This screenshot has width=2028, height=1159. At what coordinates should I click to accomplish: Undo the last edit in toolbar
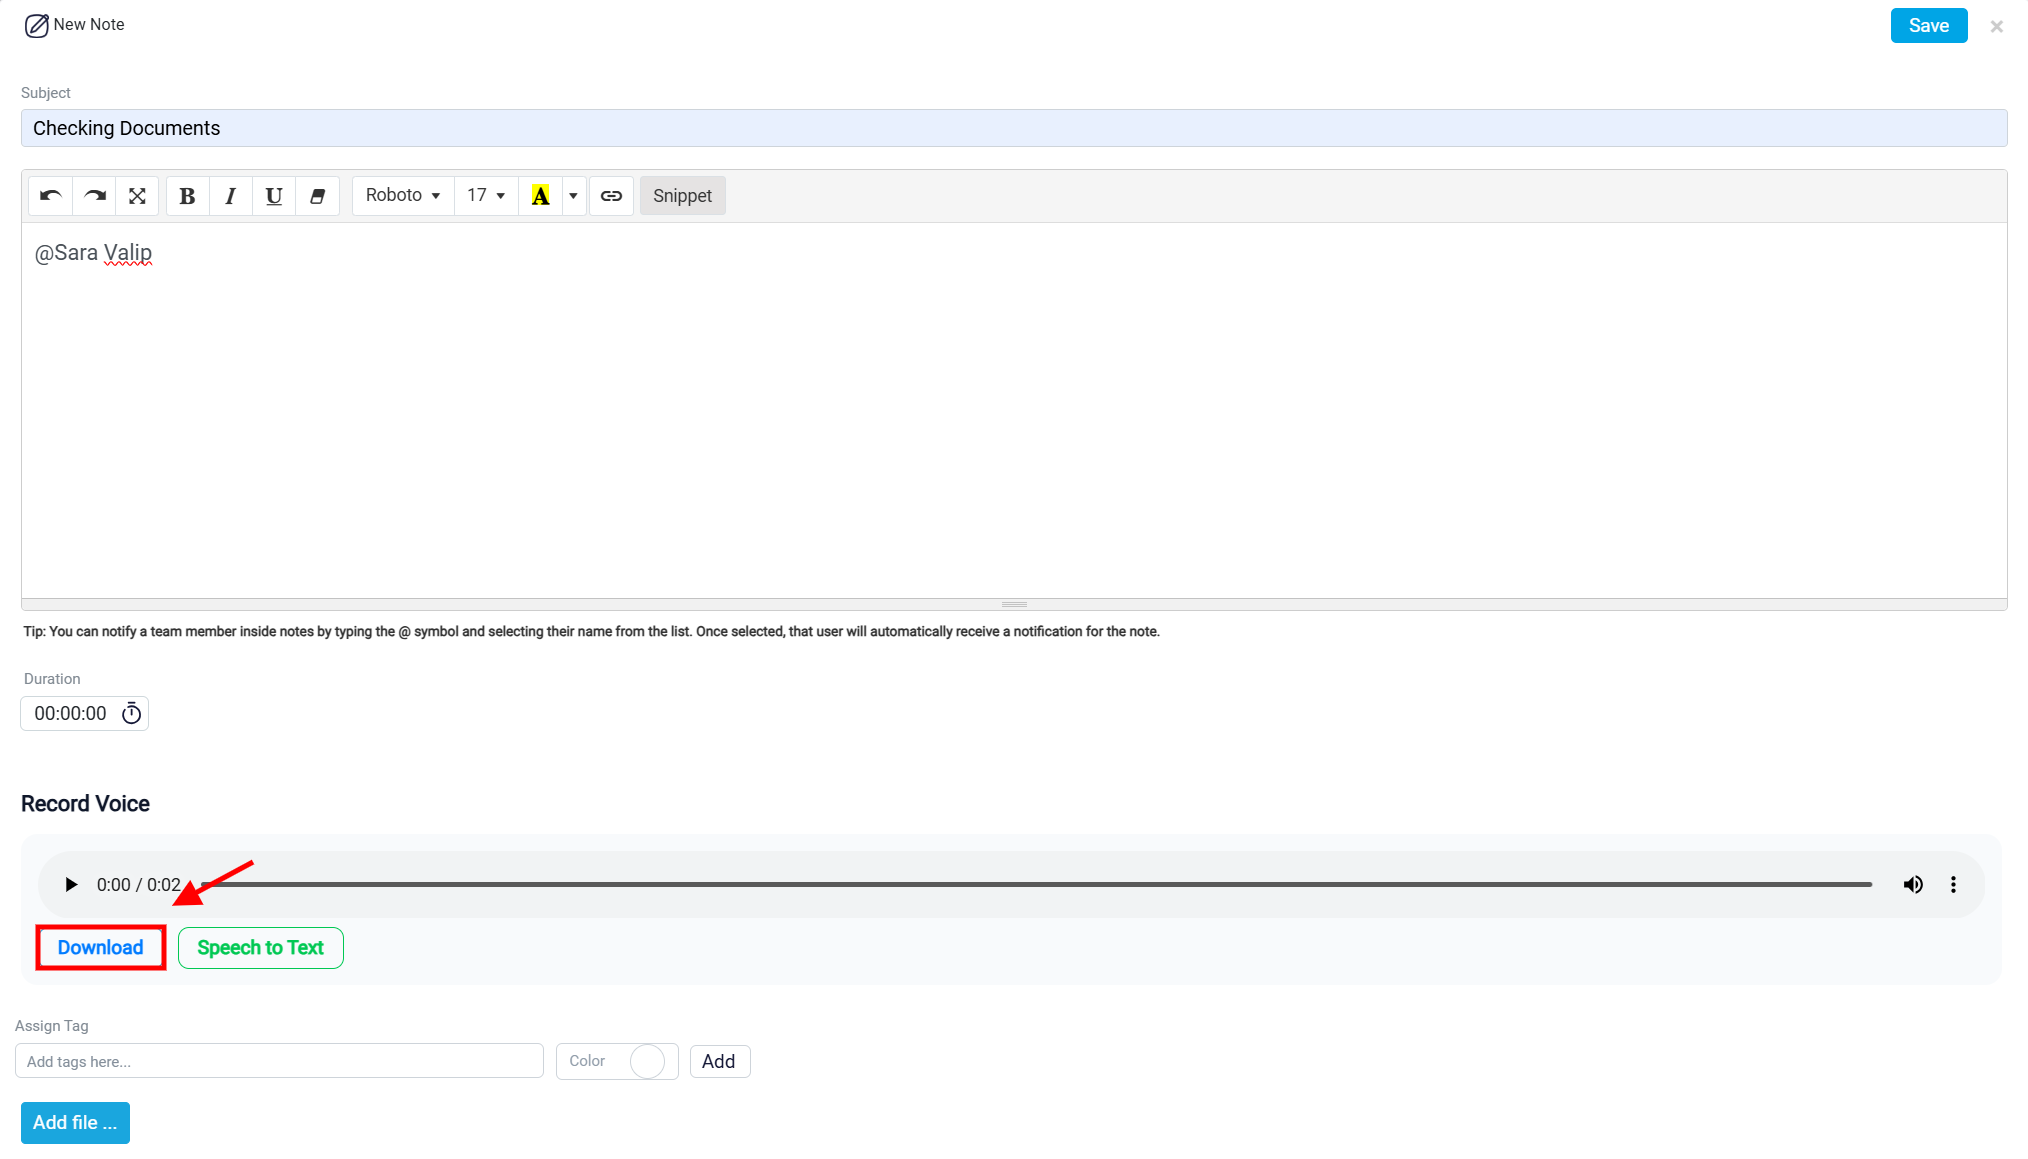(51, 196)
